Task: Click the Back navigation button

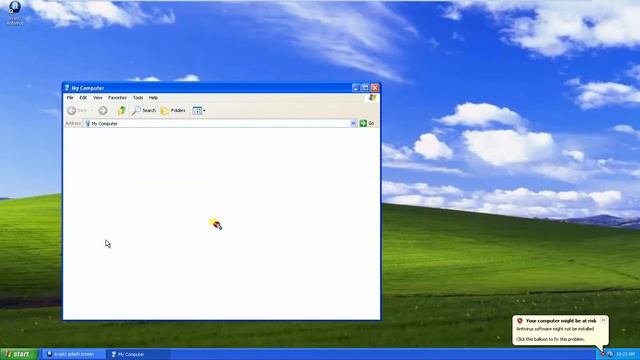Action: [78, 111]
